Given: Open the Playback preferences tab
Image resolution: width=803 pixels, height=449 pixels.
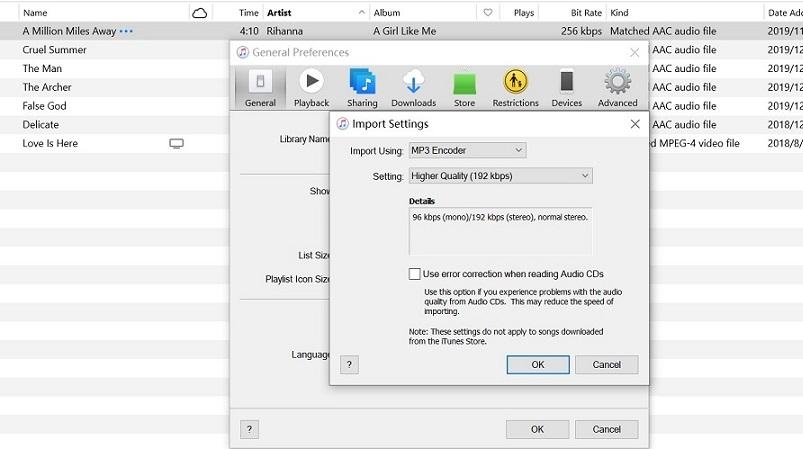Looking at the screenshot, I should pyautogui.click(x=311, y=88).
